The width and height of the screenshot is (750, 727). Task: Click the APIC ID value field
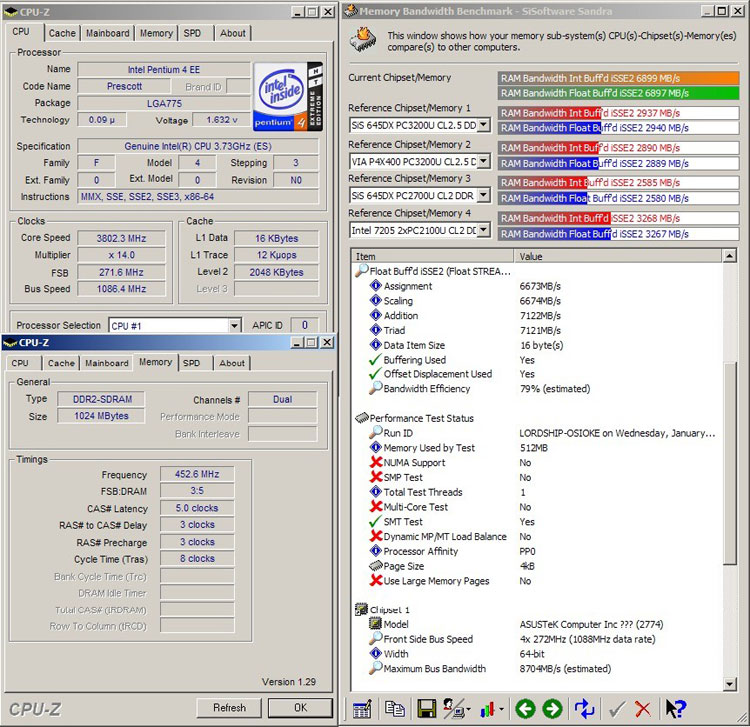[304, 325]
